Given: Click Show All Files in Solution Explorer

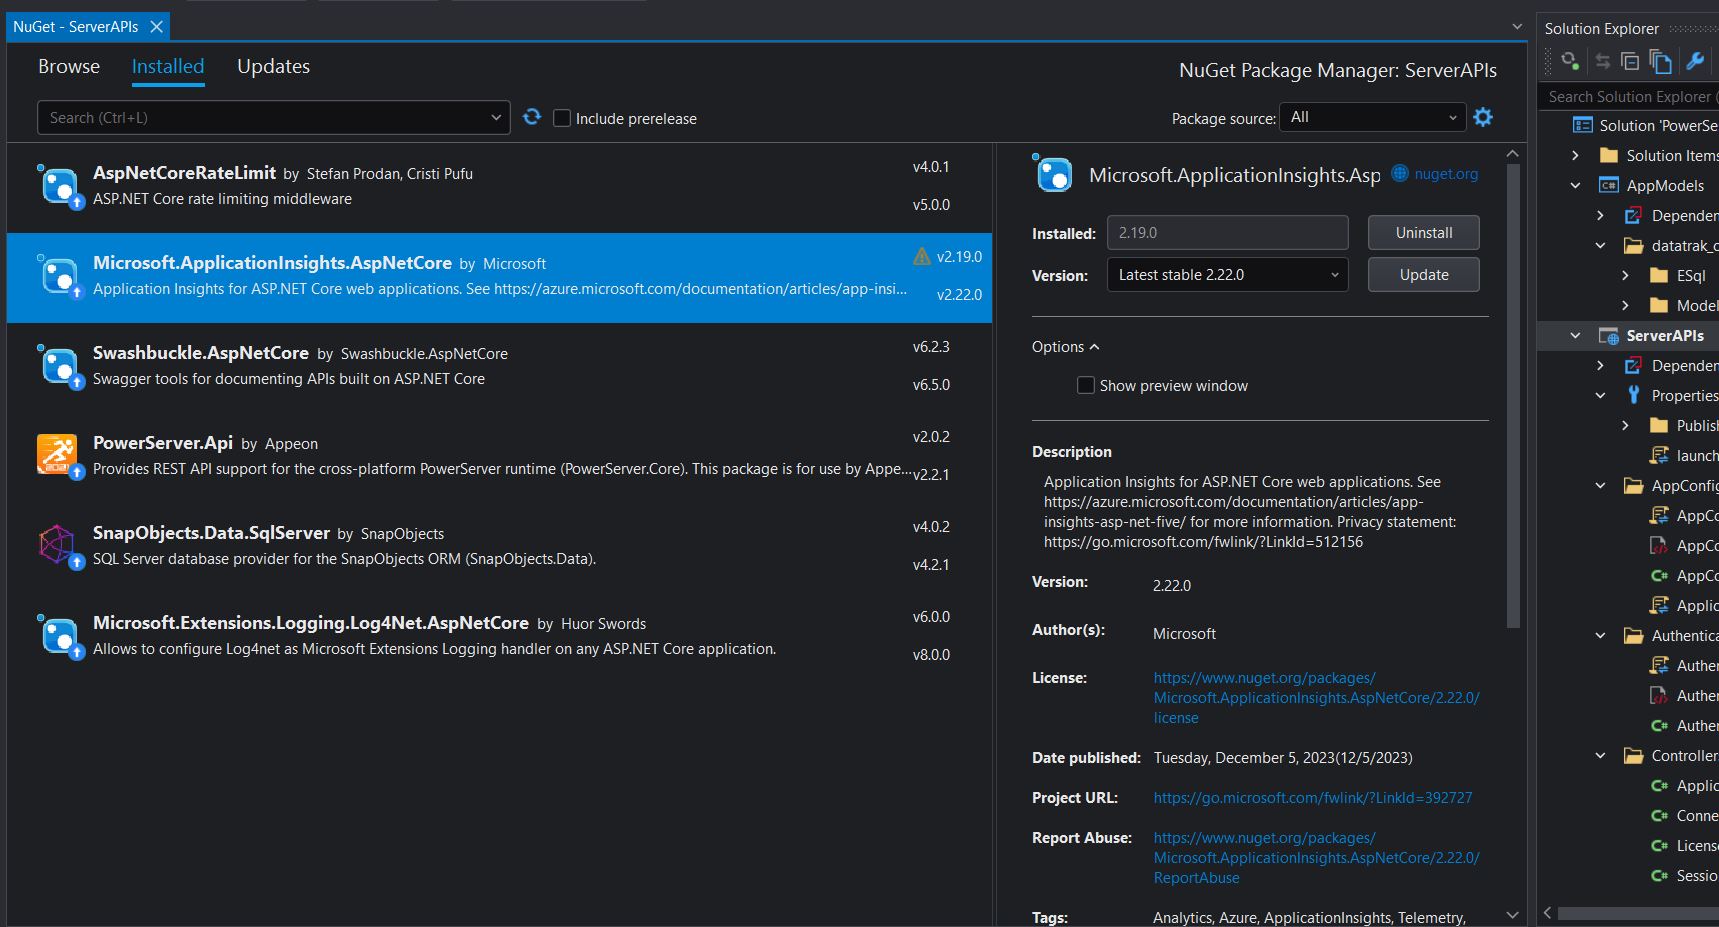Looking at the screenshot, I should click(1660, 61).
